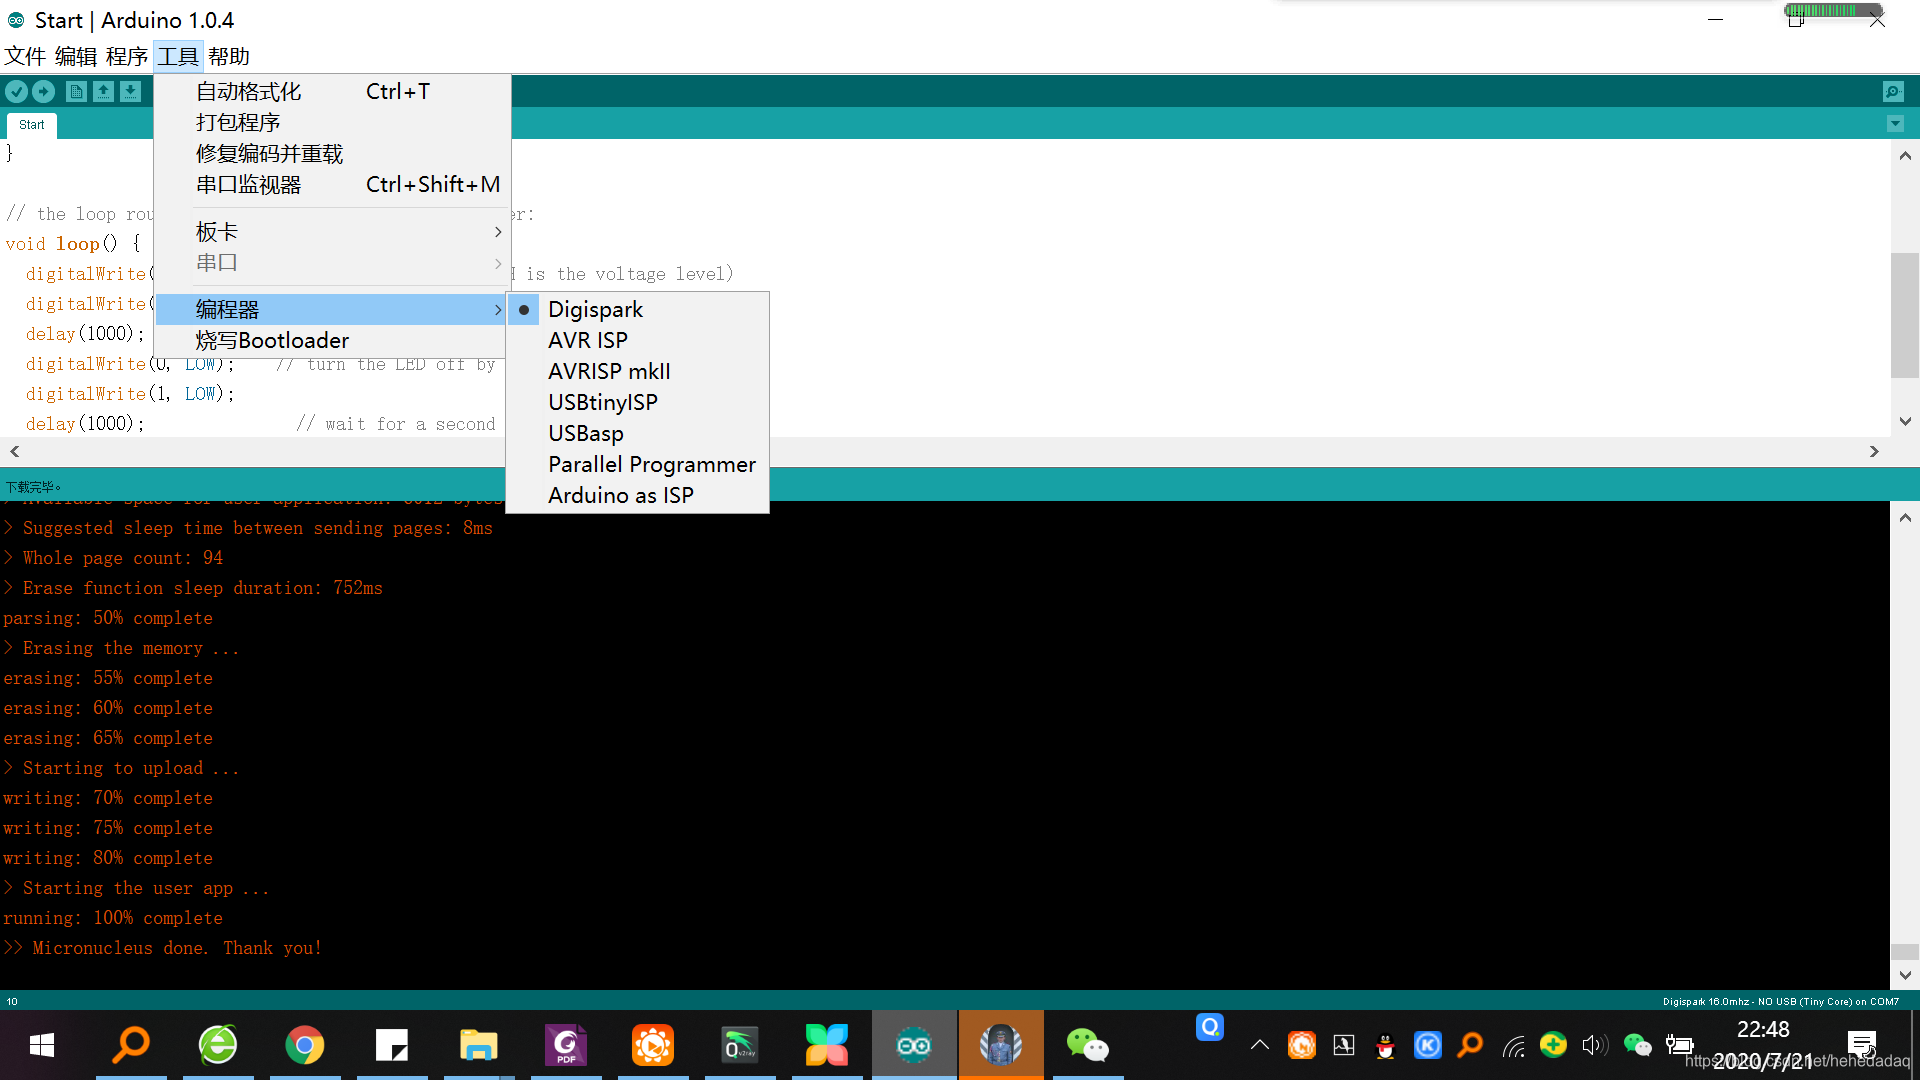Open the File Explorer taskbar icon

coord(478,1045)
